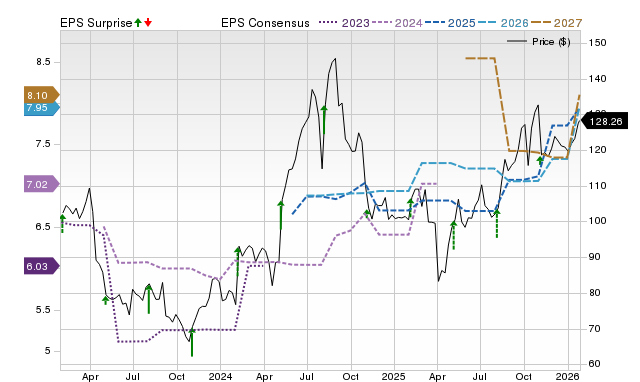Click the 140 right axis price label

pos(598,78)
